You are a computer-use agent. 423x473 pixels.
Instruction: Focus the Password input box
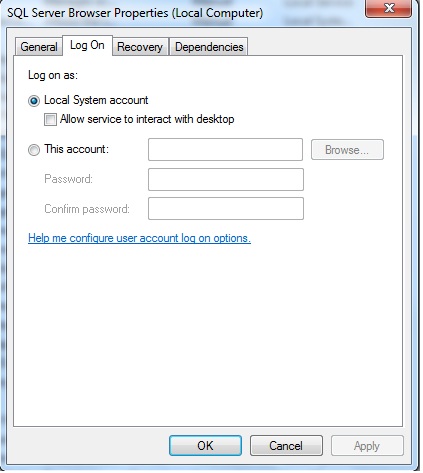(x=226, y=179)
